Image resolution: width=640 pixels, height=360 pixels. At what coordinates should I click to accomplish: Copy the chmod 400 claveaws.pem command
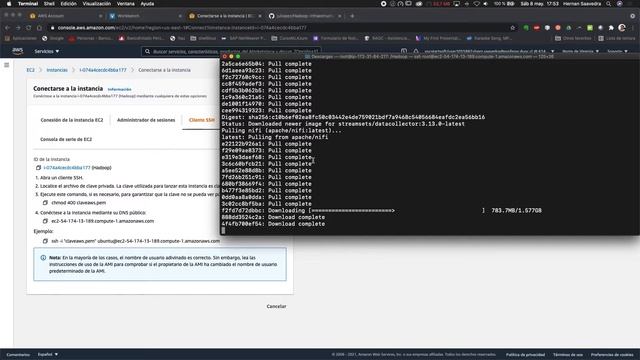coord(45,202)
